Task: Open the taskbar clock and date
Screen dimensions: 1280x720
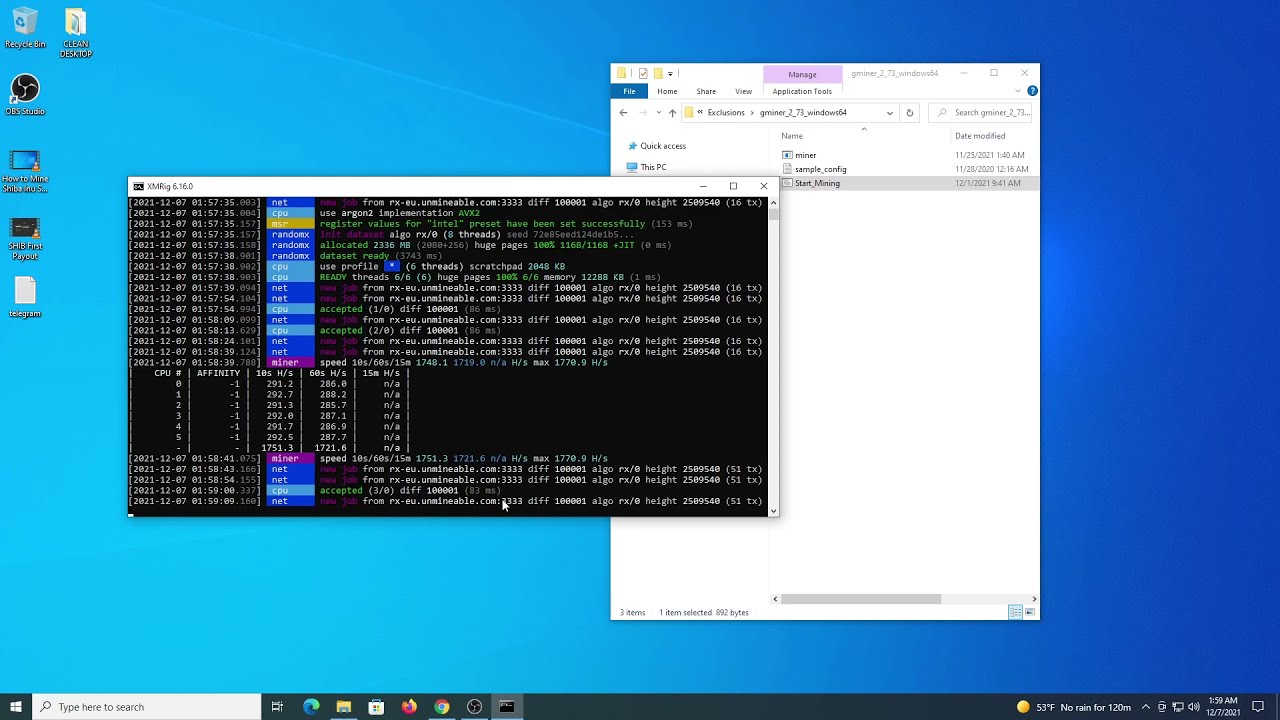Action: [x=1223, y=707]
